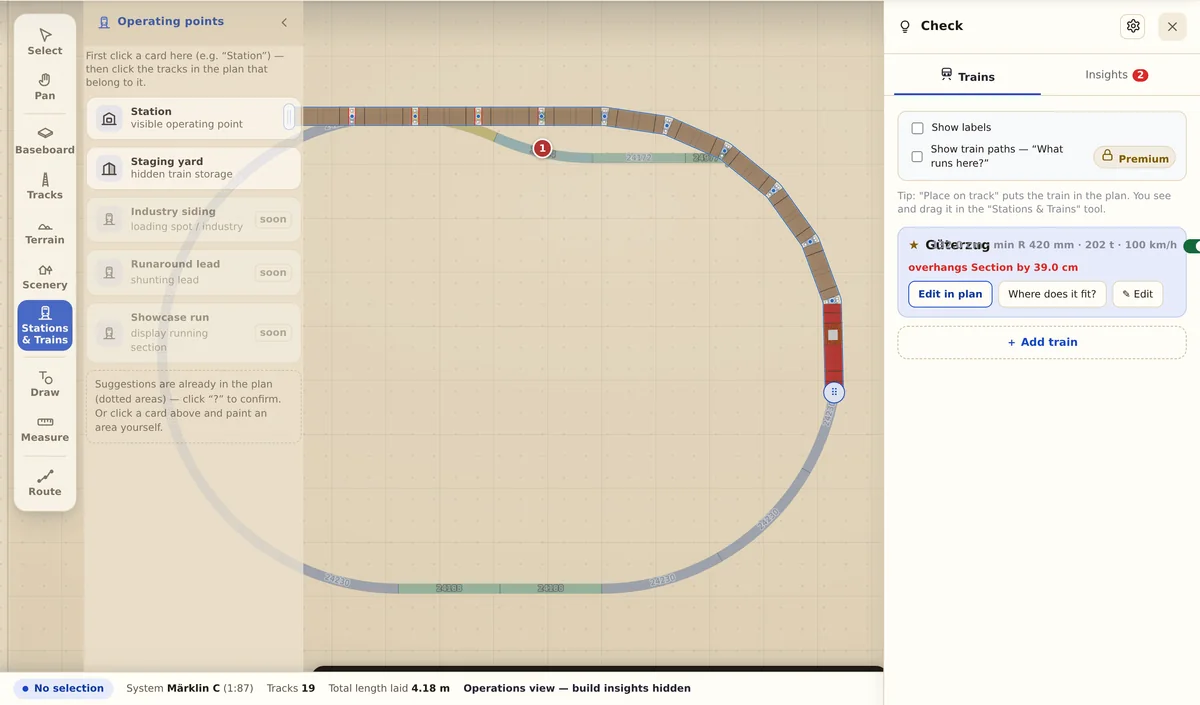Click the No selection status pill
Screen dimensions: 1200x705
(x=63, y=688)
